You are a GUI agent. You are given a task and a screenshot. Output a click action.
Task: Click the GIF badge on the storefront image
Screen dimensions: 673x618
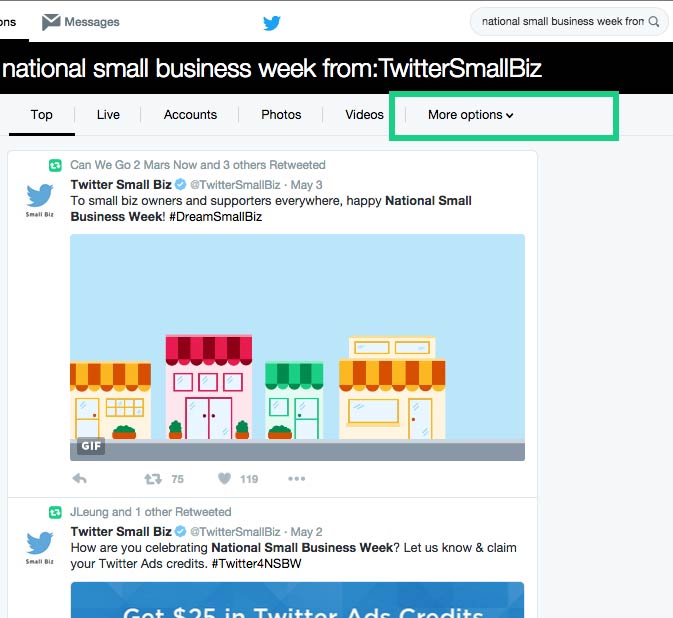click(91, 446)
